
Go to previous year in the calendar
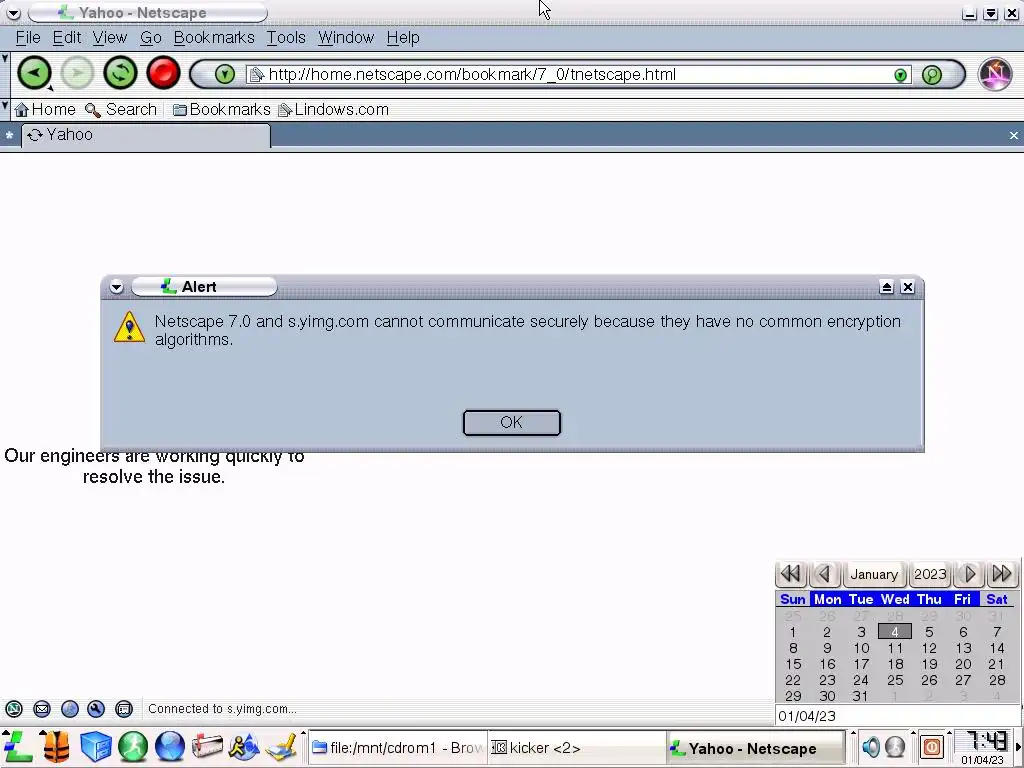(791, 574)
